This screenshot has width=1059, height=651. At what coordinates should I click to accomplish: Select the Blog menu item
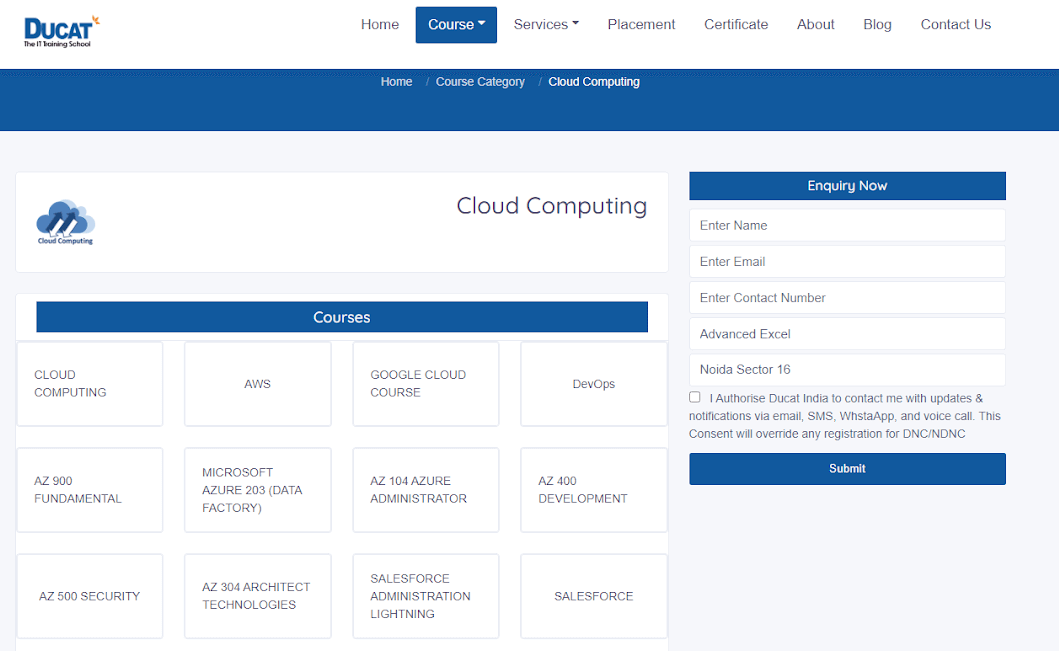[x=877, y=24]
